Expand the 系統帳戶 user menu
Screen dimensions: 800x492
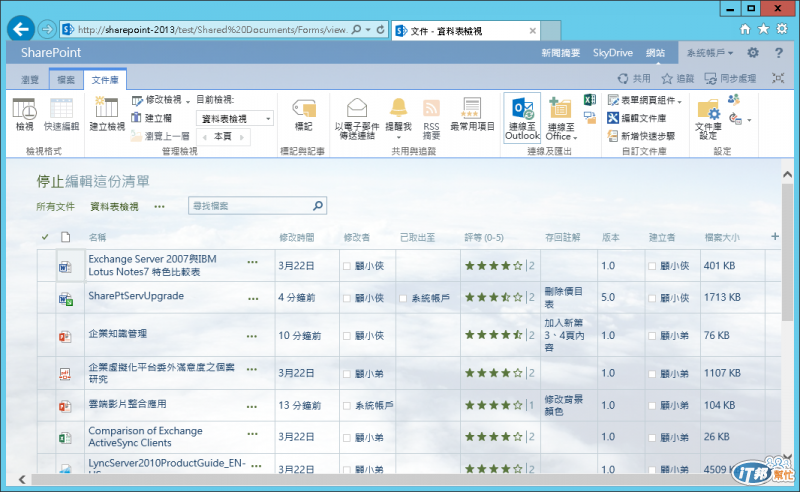click(710, 53)
